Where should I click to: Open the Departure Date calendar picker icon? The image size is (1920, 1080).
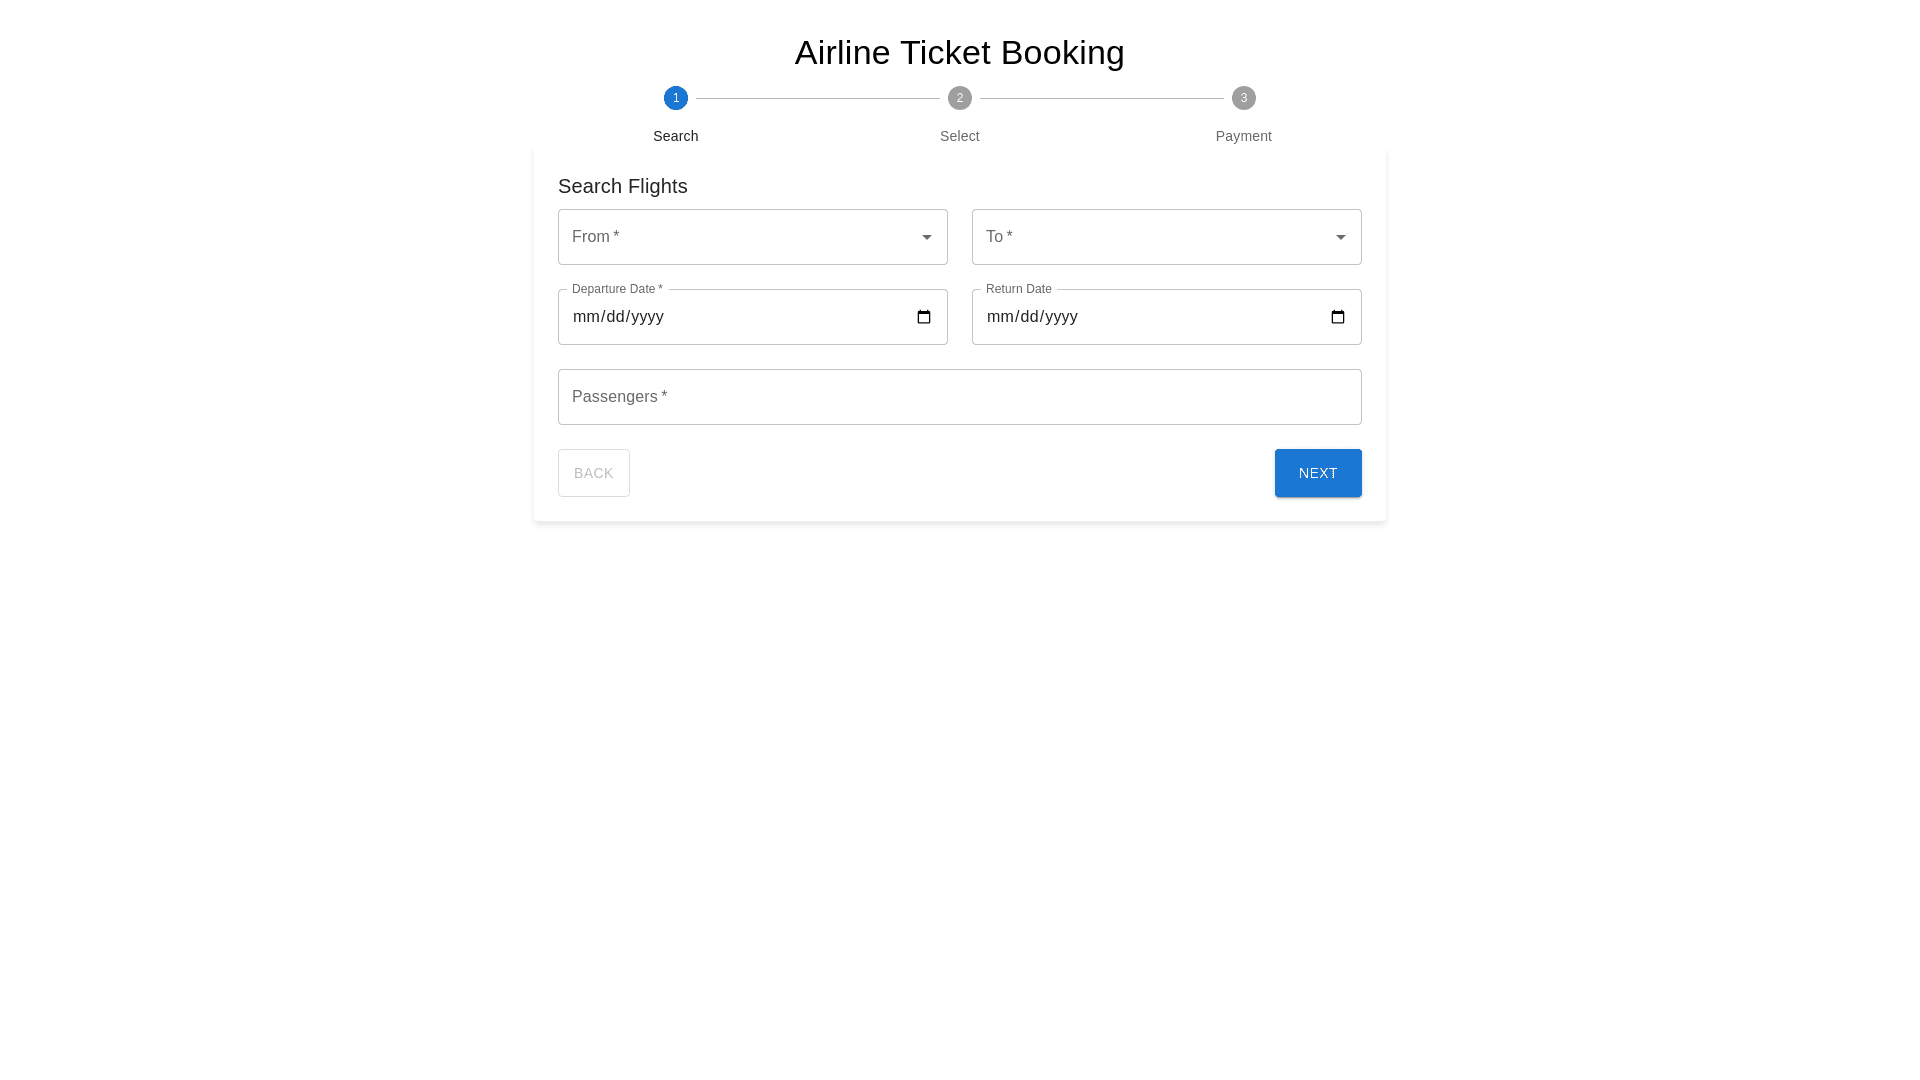(x=924, y=317)
